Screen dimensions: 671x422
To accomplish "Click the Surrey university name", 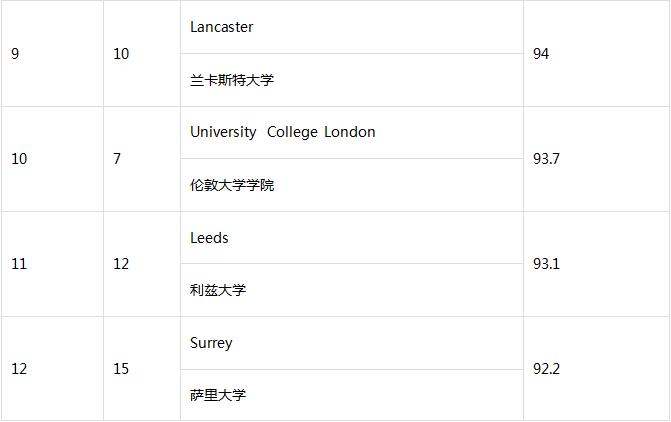I will point(211,343).
